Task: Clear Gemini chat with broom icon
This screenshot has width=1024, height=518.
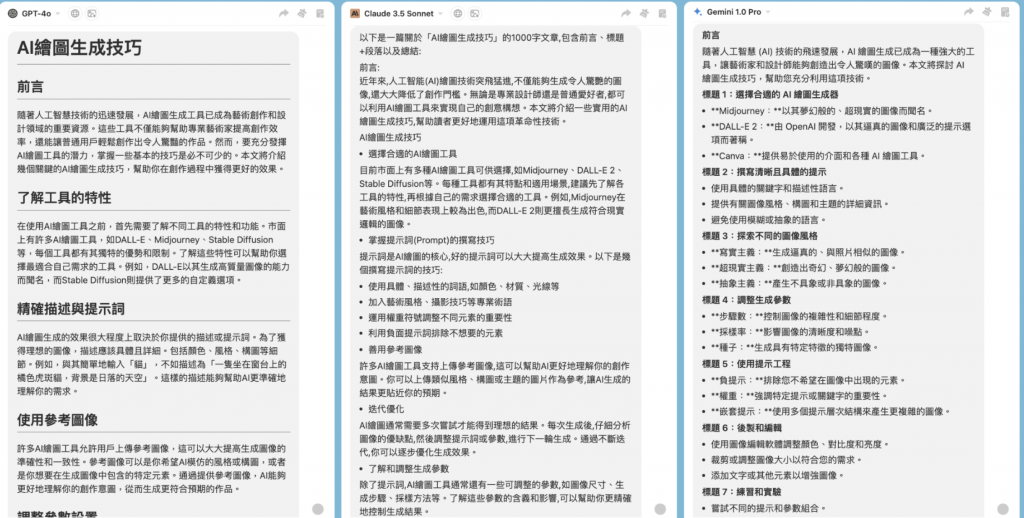Action: 987,12
